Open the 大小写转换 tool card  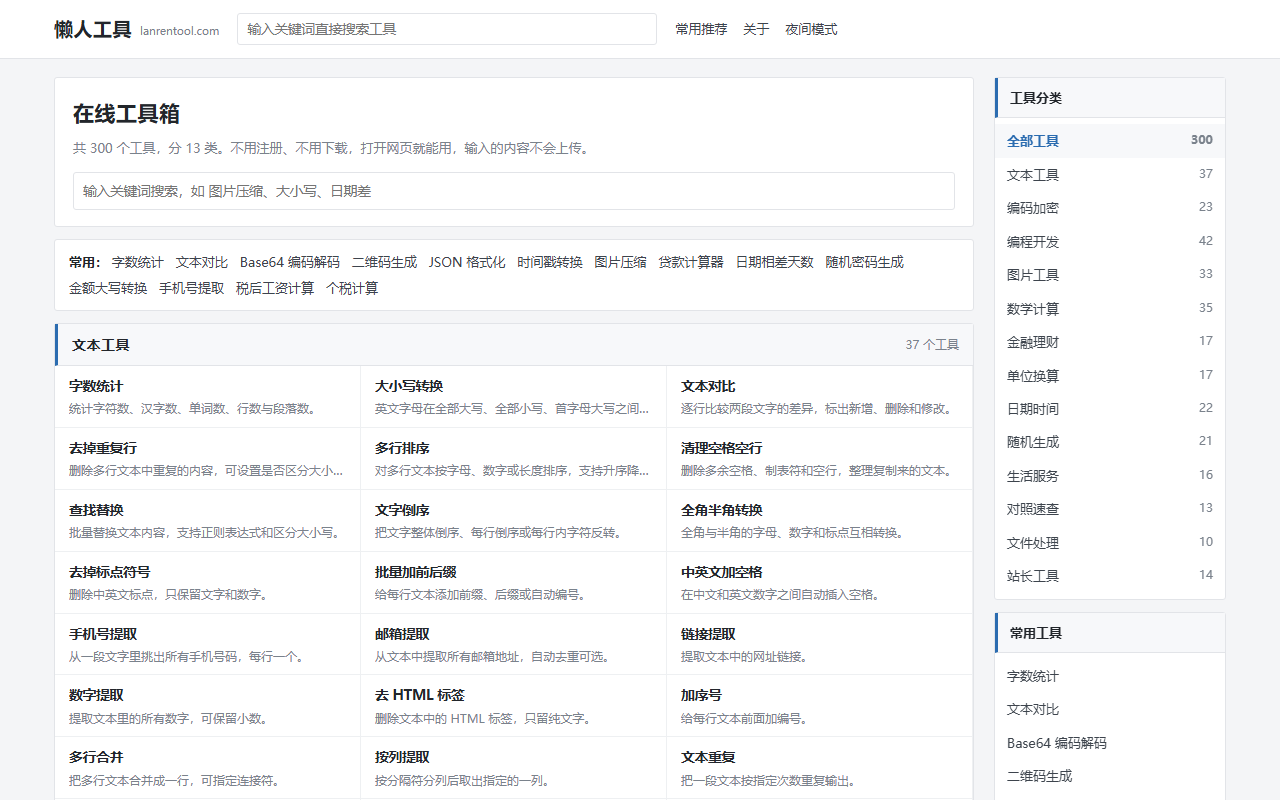click(x=513, y=397)
